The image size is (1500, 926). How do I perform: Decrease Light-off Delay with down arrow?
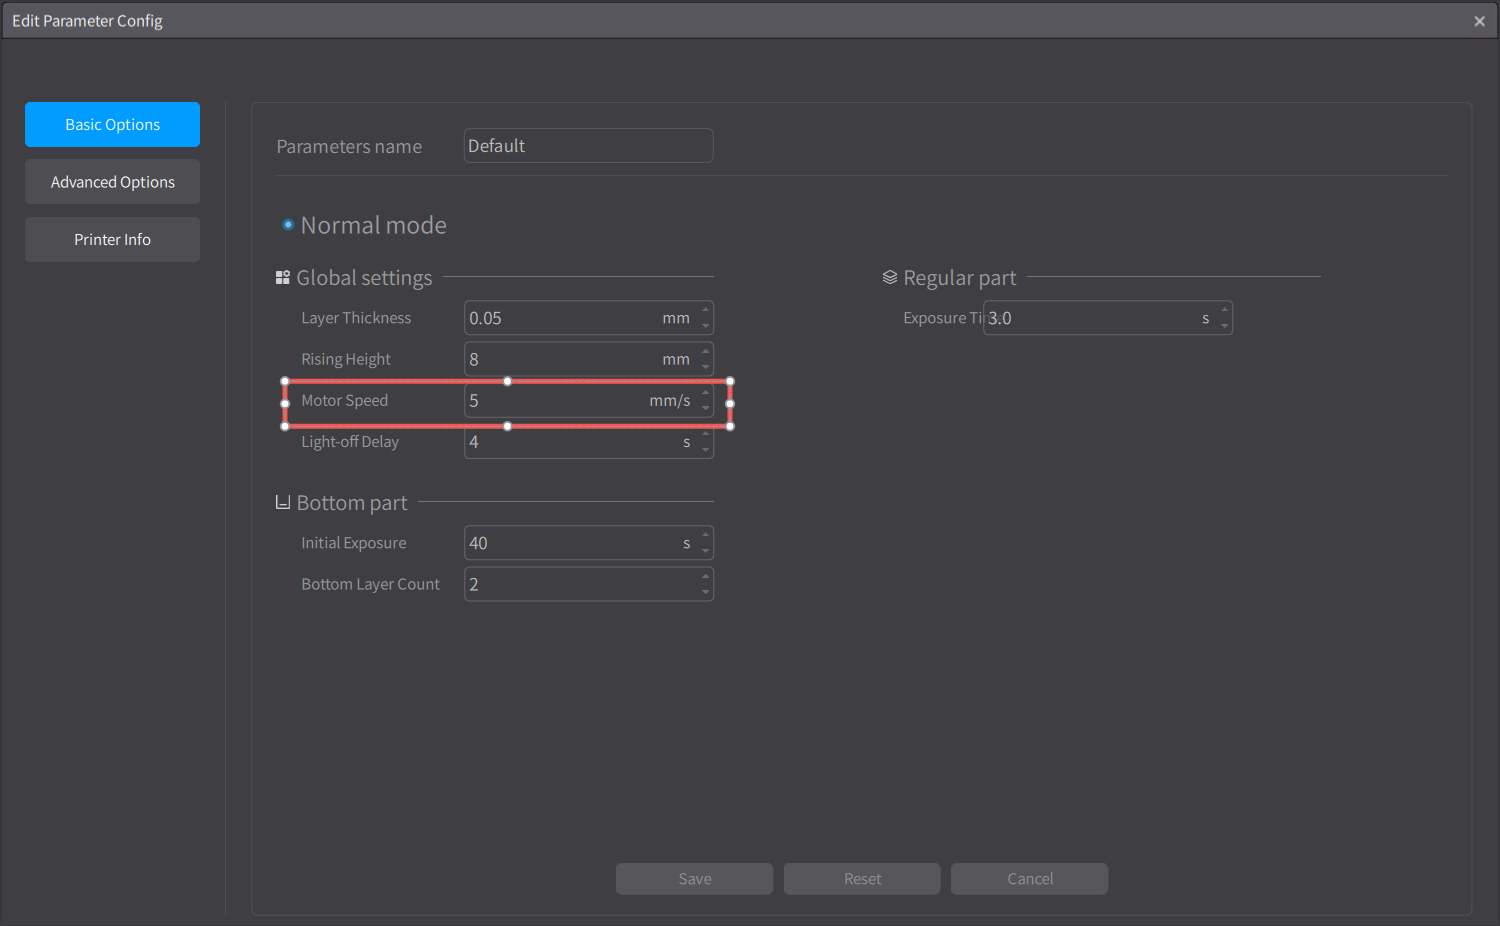tap(706, 450)
